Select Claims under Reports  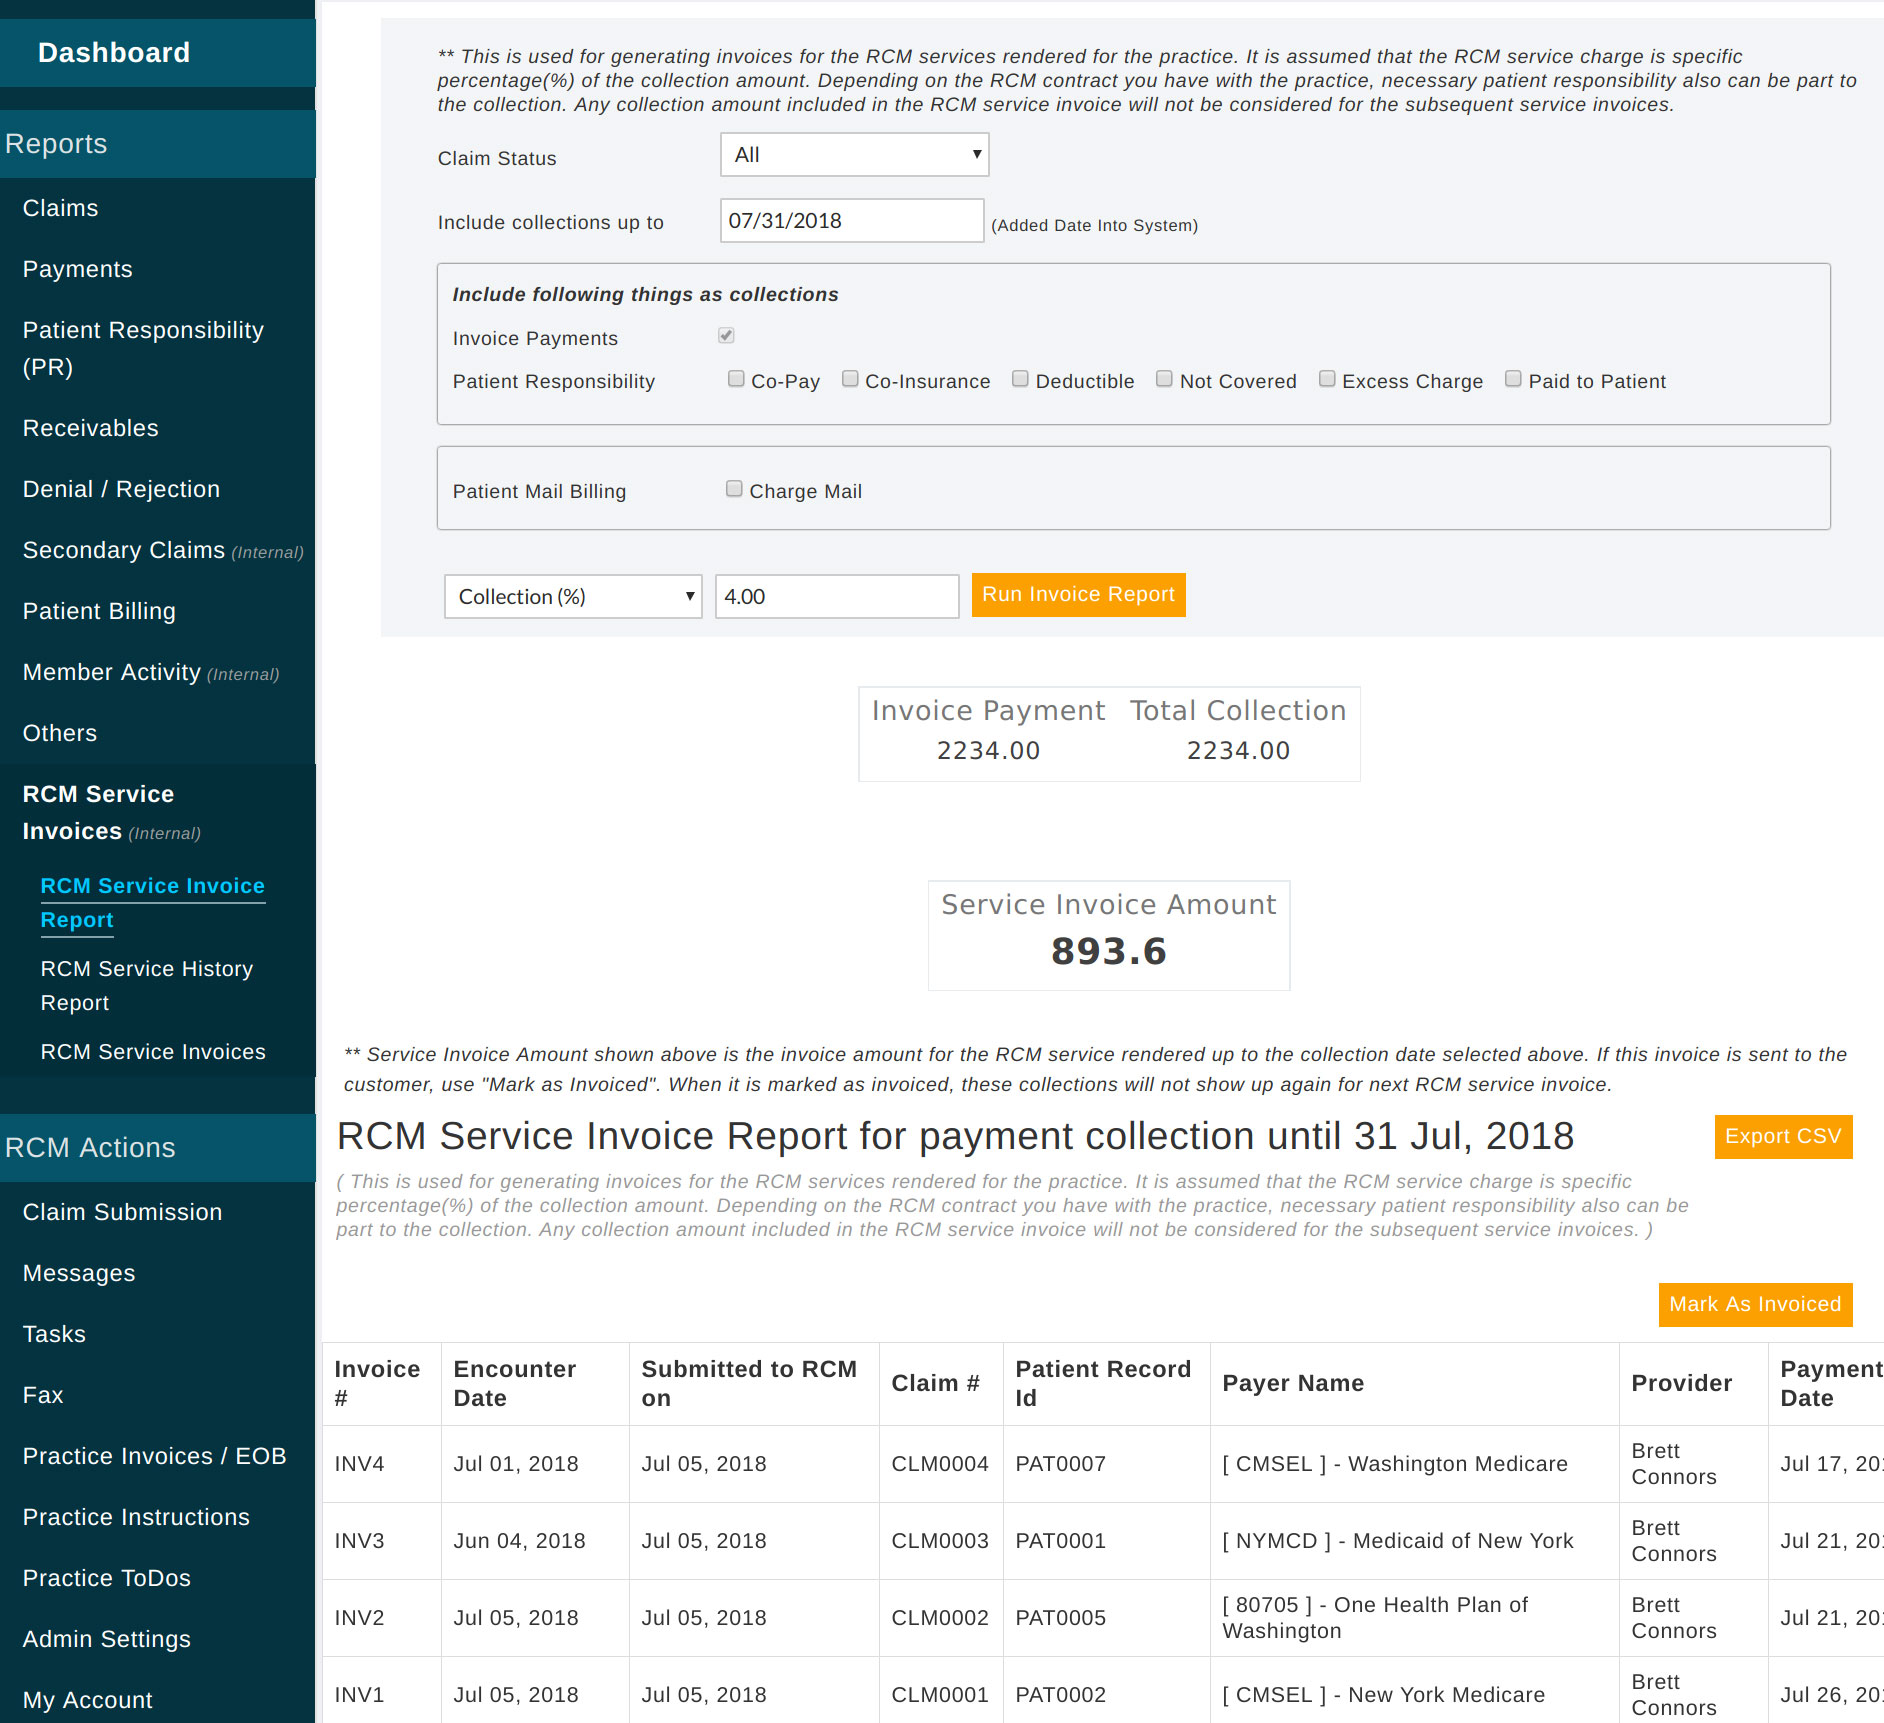[60, 208]
